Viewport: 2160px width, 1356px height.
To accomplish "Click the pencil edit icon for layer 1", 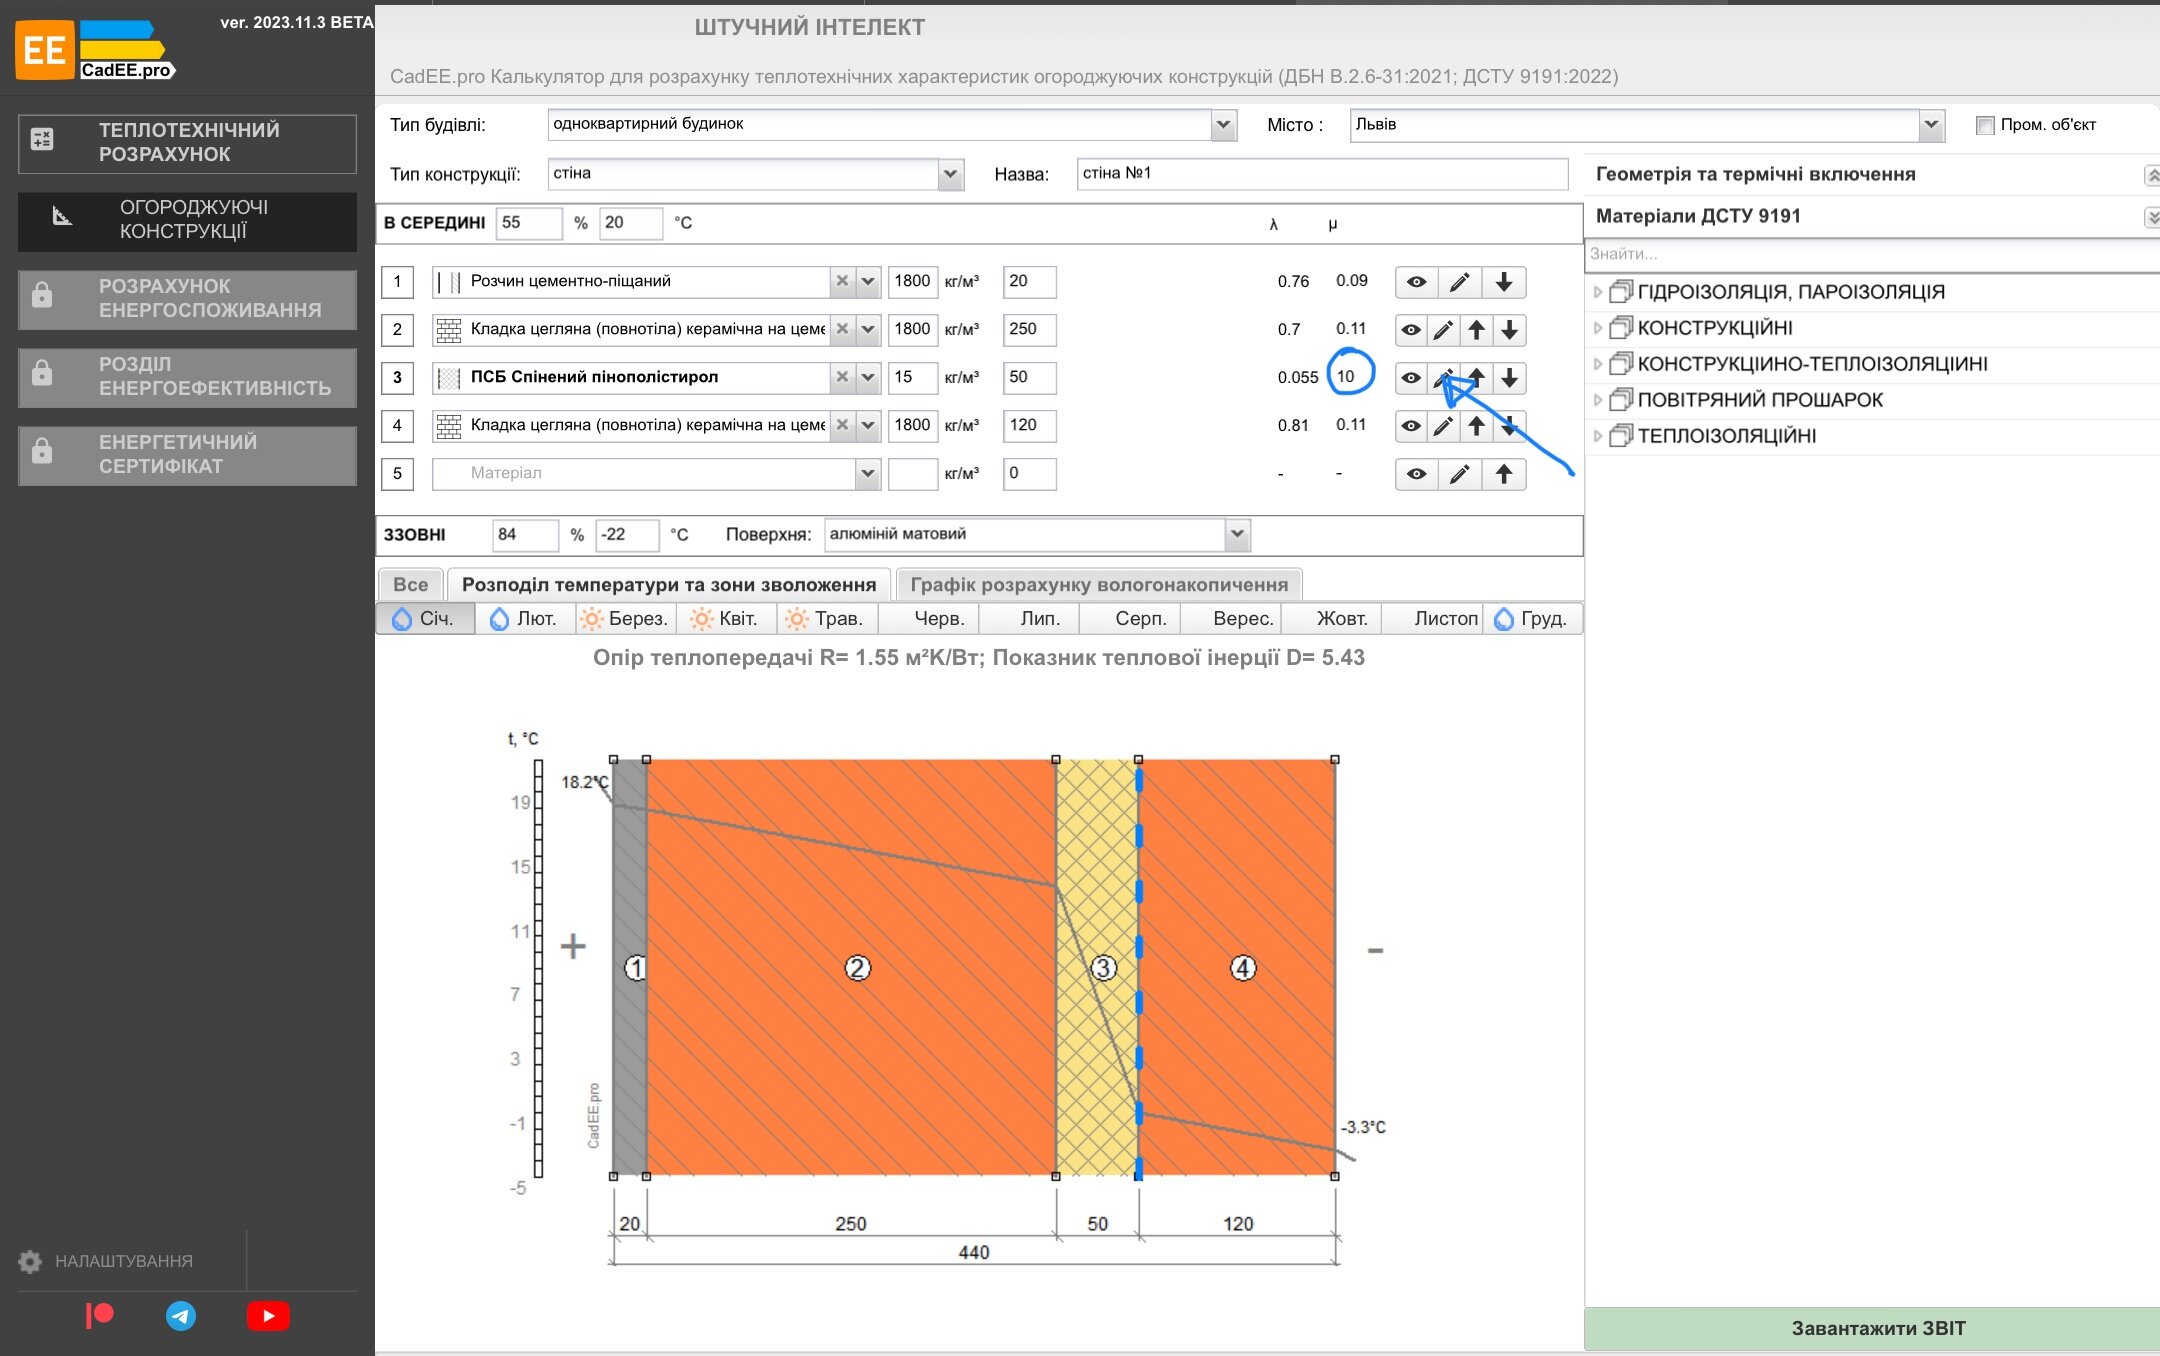I will coord(1459,282).
